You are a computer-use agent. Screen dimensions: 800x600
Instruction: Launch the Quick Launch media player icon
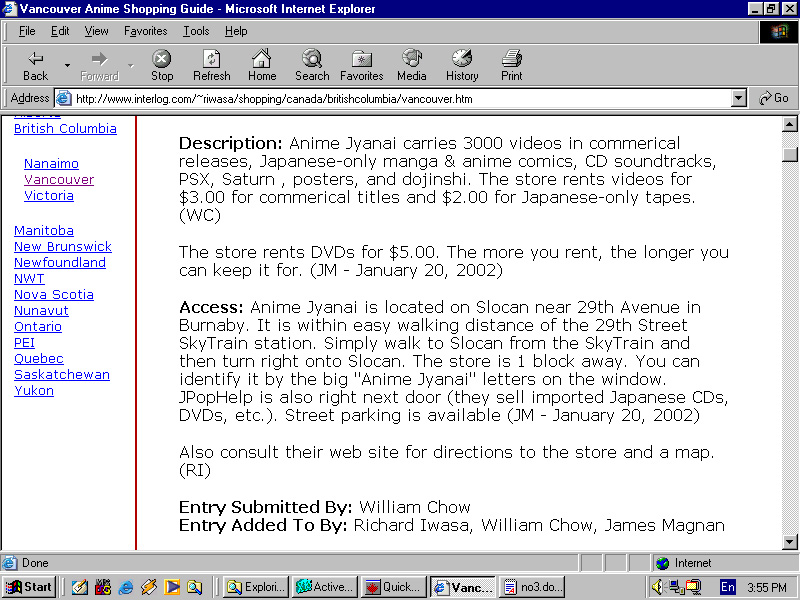point(172,588)
